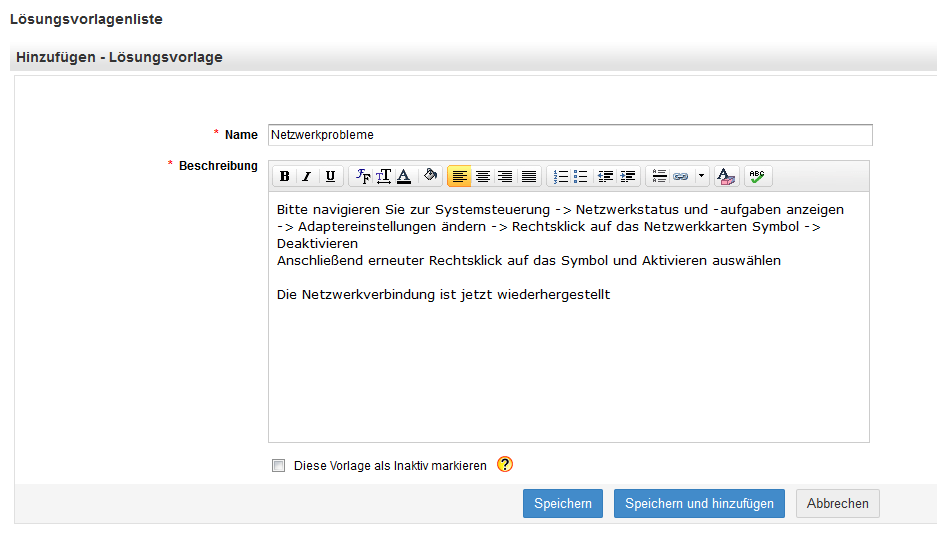Image resolution: width=937 pixels, height=545 pixels.
Task: Increase the paragraph indent
Action: pos(627,176)
